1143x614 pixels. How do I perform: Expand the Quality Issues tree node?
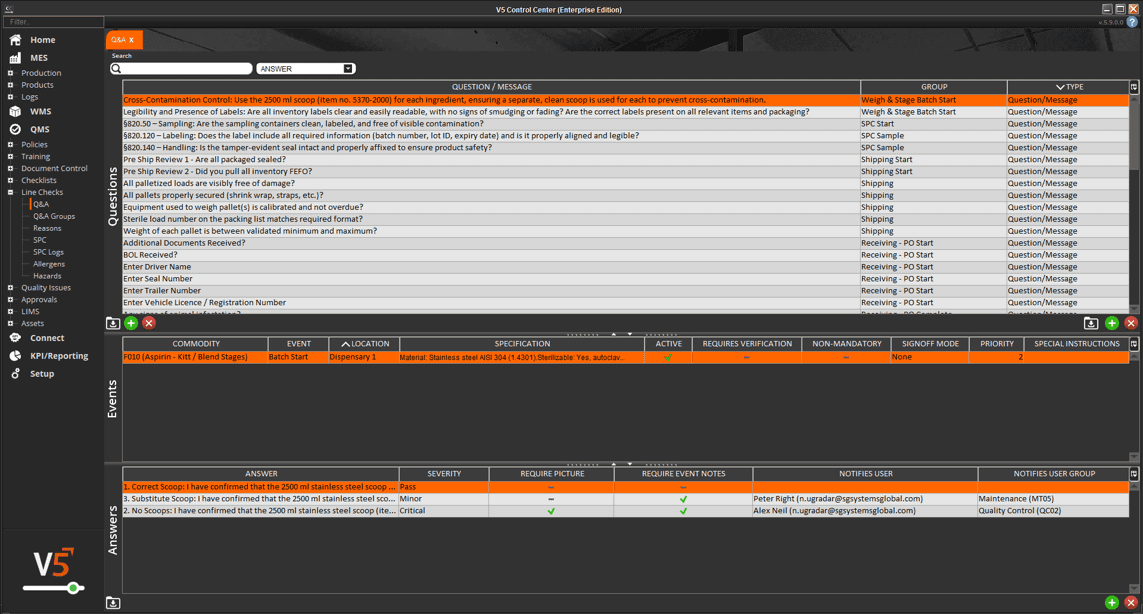[10, 287]
